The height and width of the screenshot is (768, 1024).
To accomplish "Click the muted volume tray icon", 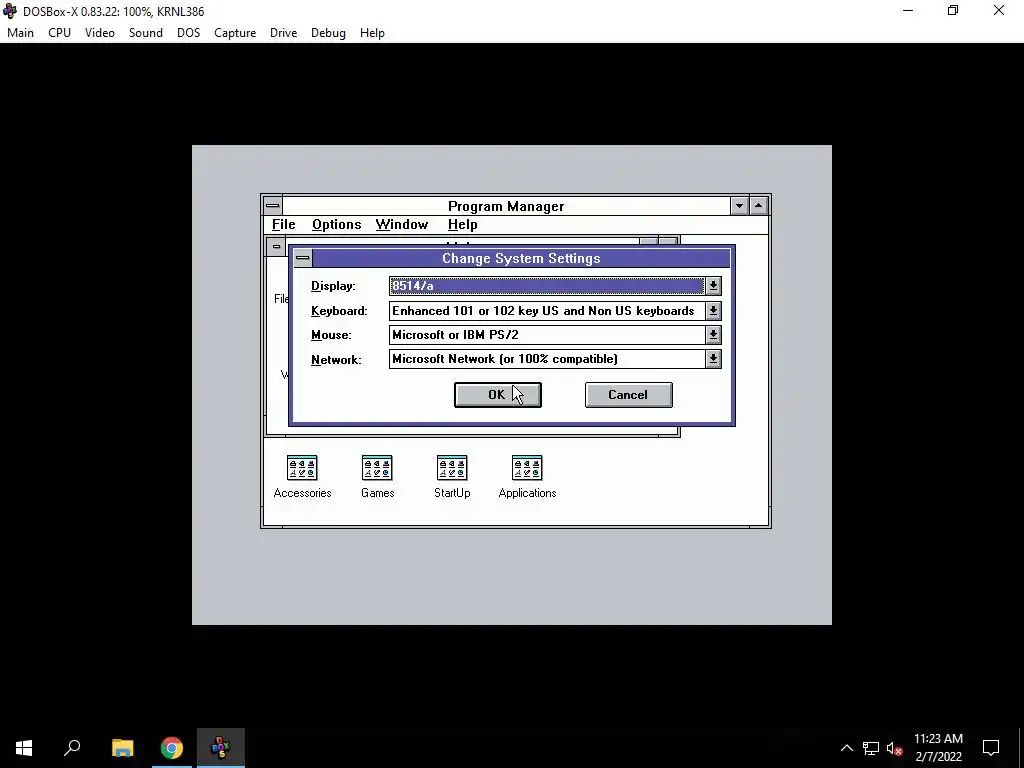I will [894, 748].
